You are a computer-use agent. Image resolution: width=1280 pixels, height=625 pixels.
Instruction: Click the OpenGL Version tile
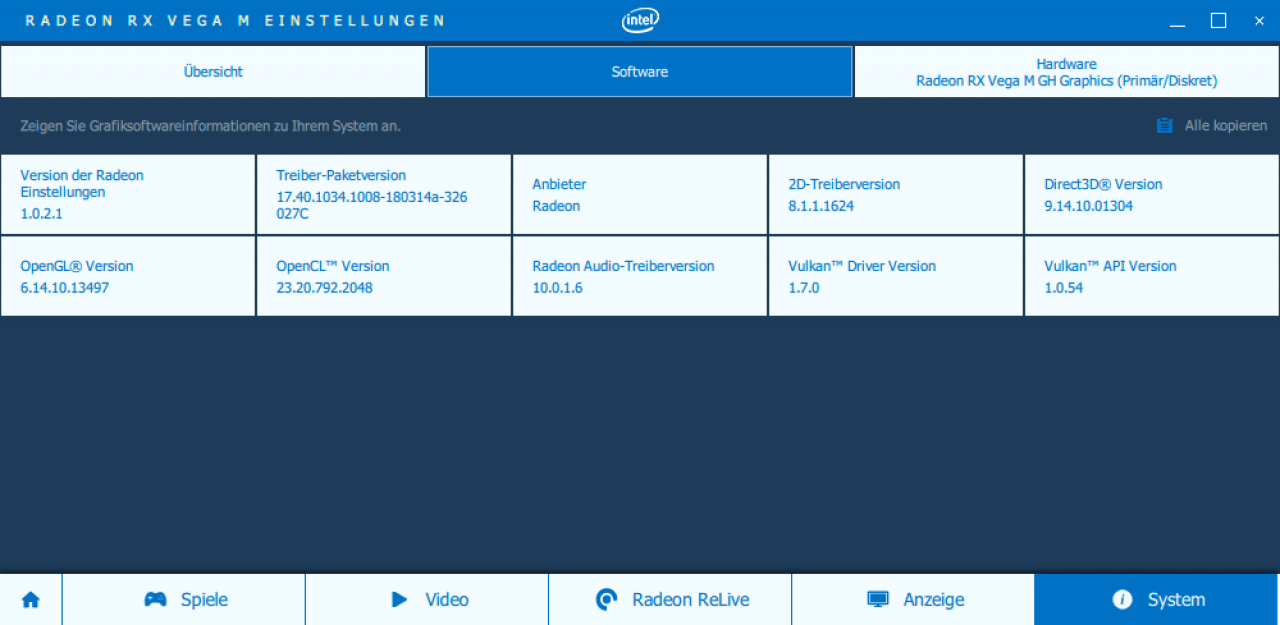pyautogui.click(x=128, y=276)
